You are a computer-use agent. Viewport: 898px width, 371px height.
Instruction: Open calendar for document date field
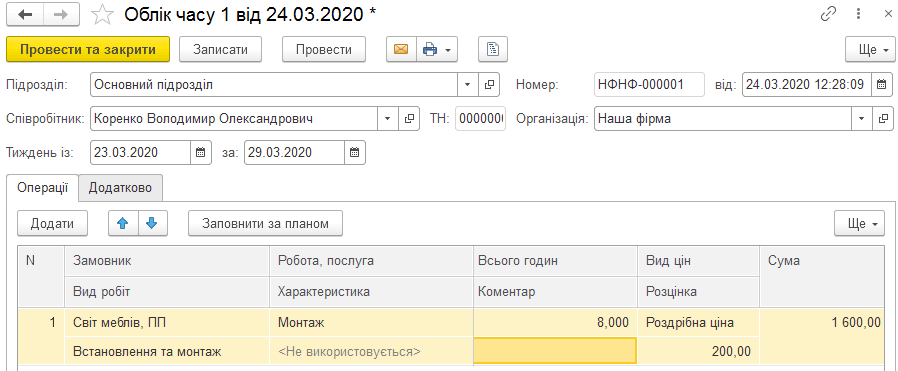tap(882, 85)
